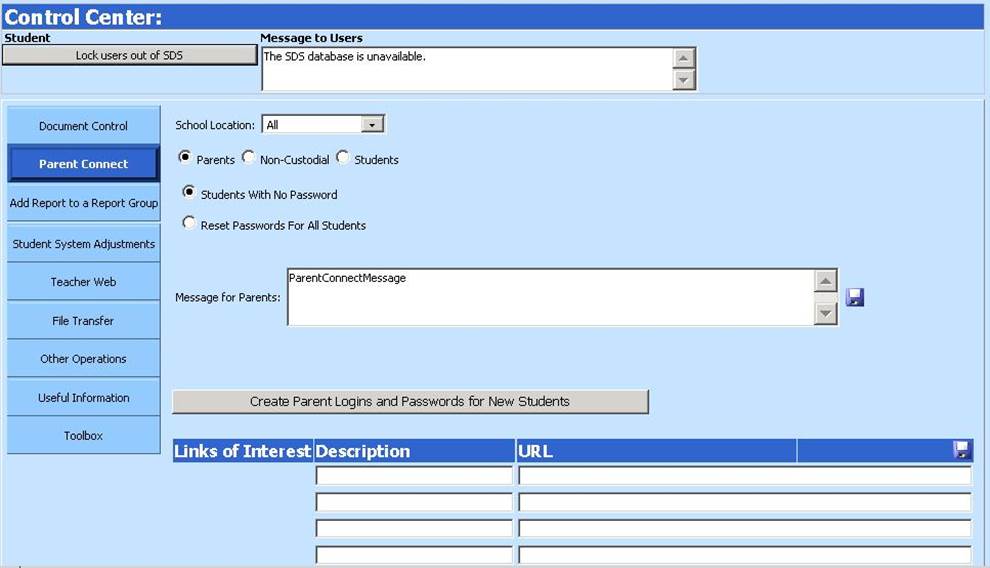This screenshot has height=568, width=990.
Task: Click the first Description input field
Action: 414,476
